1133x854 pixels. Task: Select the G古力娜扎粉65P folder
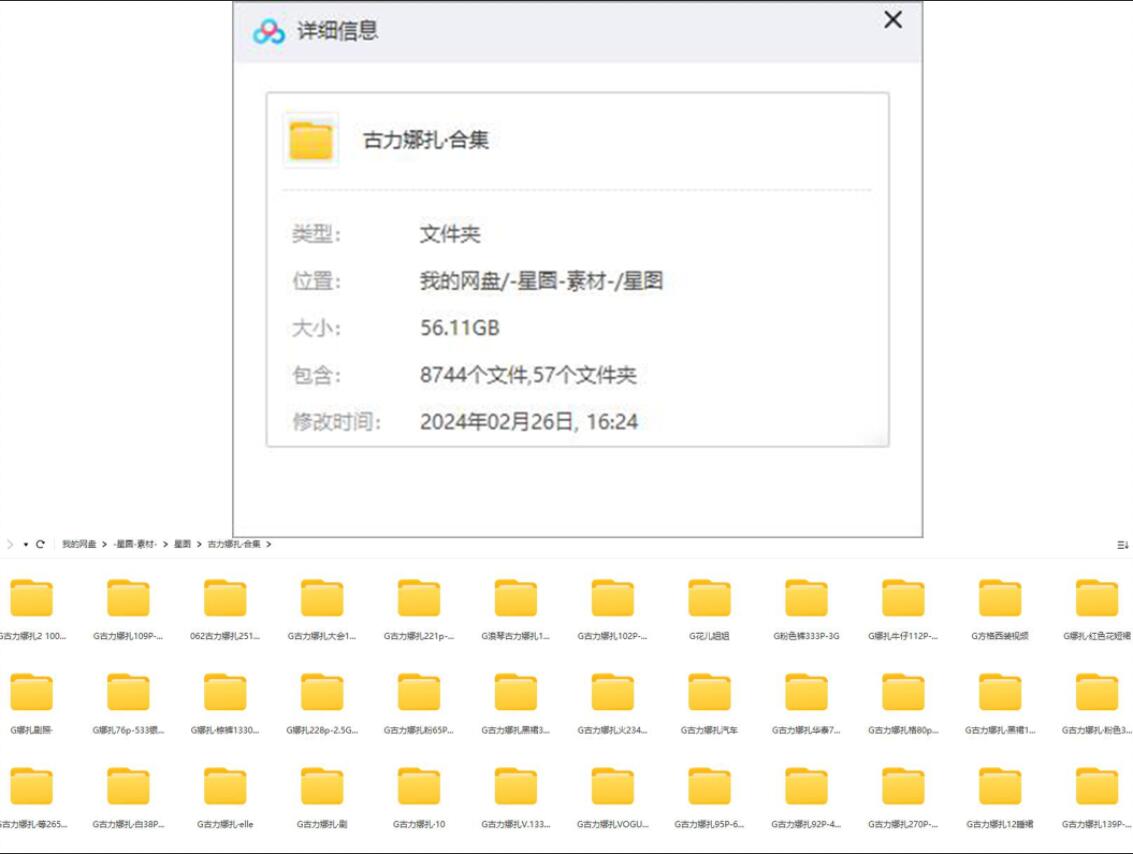click(418, 704)
